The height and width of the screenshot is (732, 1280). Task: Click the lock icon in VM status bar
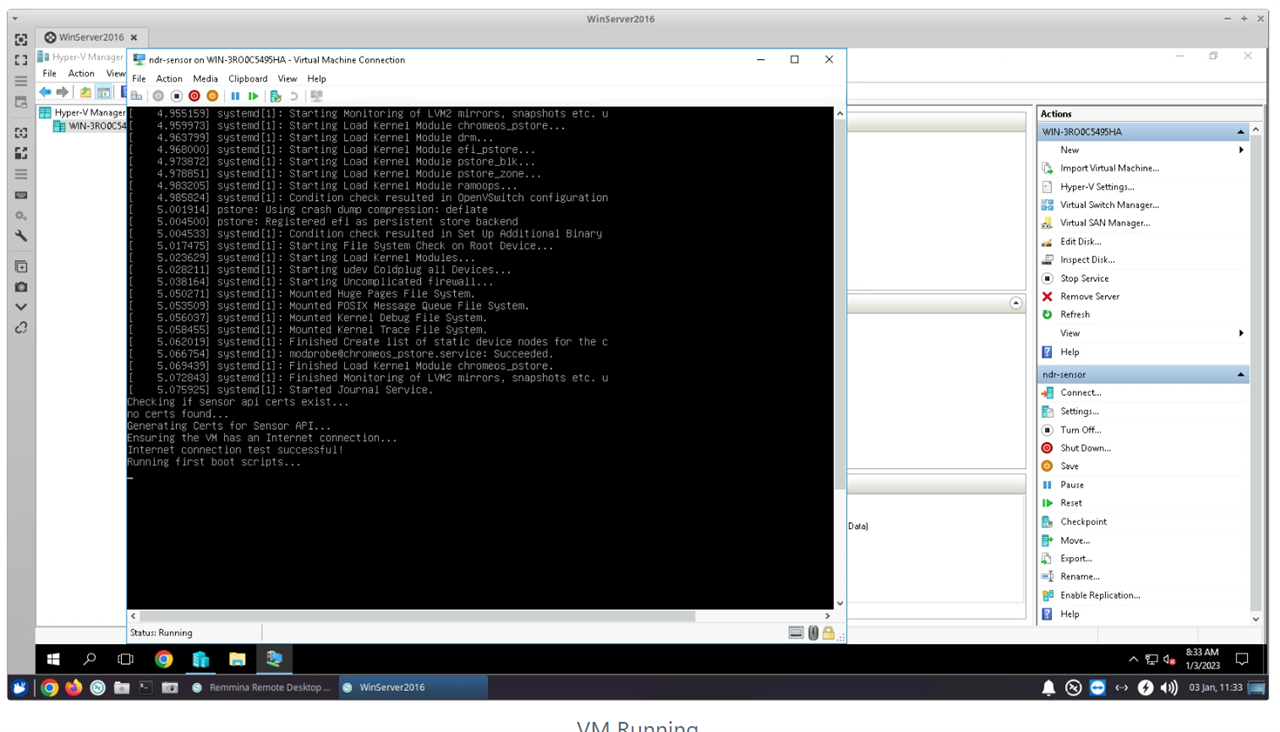828,632
